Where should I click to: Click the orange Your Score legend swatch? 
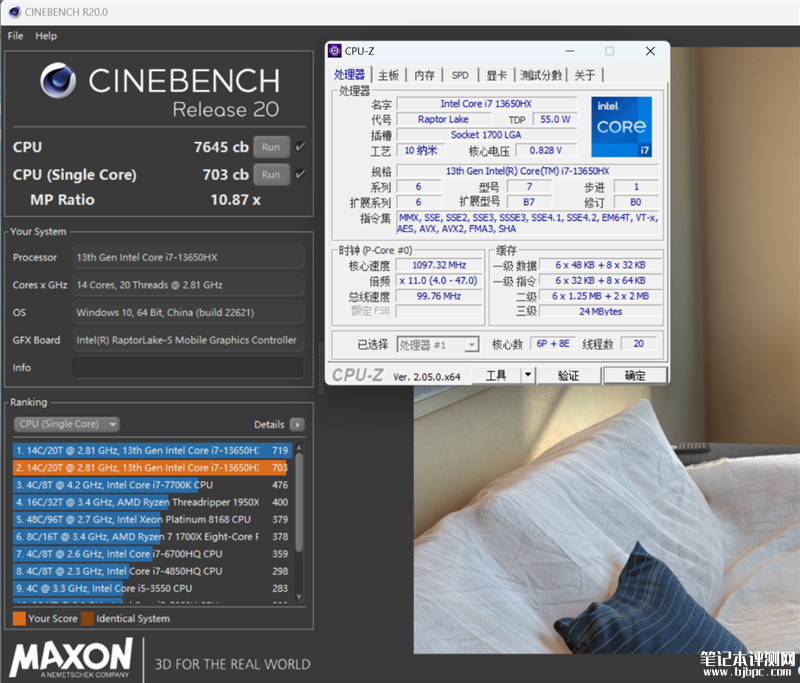tap(19, 619)
